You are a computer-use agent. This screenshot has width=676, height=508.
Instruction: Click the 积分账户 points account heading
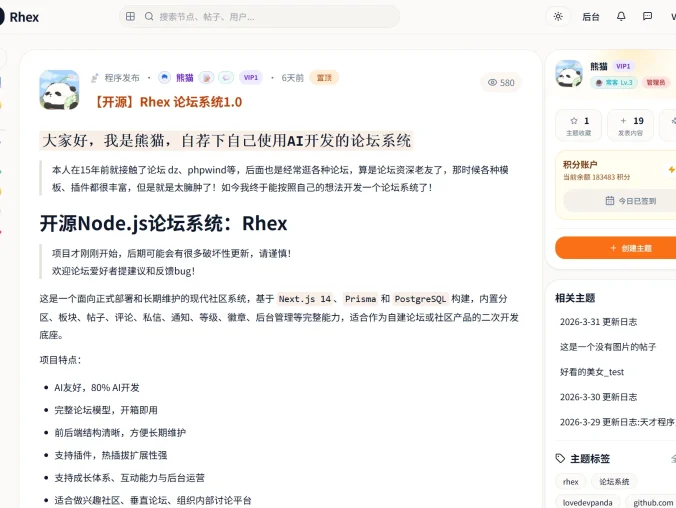point(580,164)
